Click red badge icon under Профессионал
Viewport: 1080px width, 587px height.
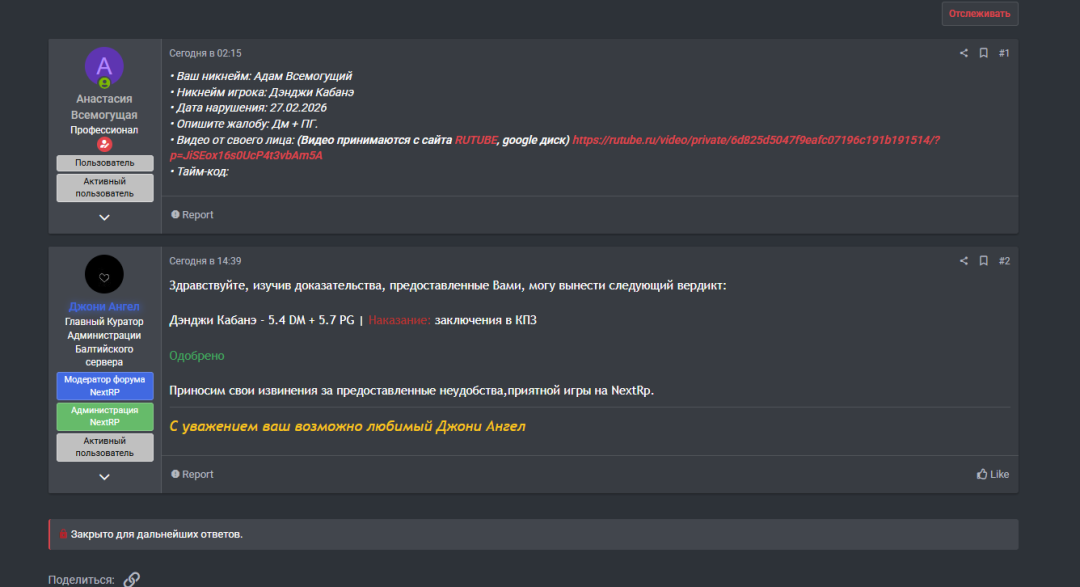(105, 144)
